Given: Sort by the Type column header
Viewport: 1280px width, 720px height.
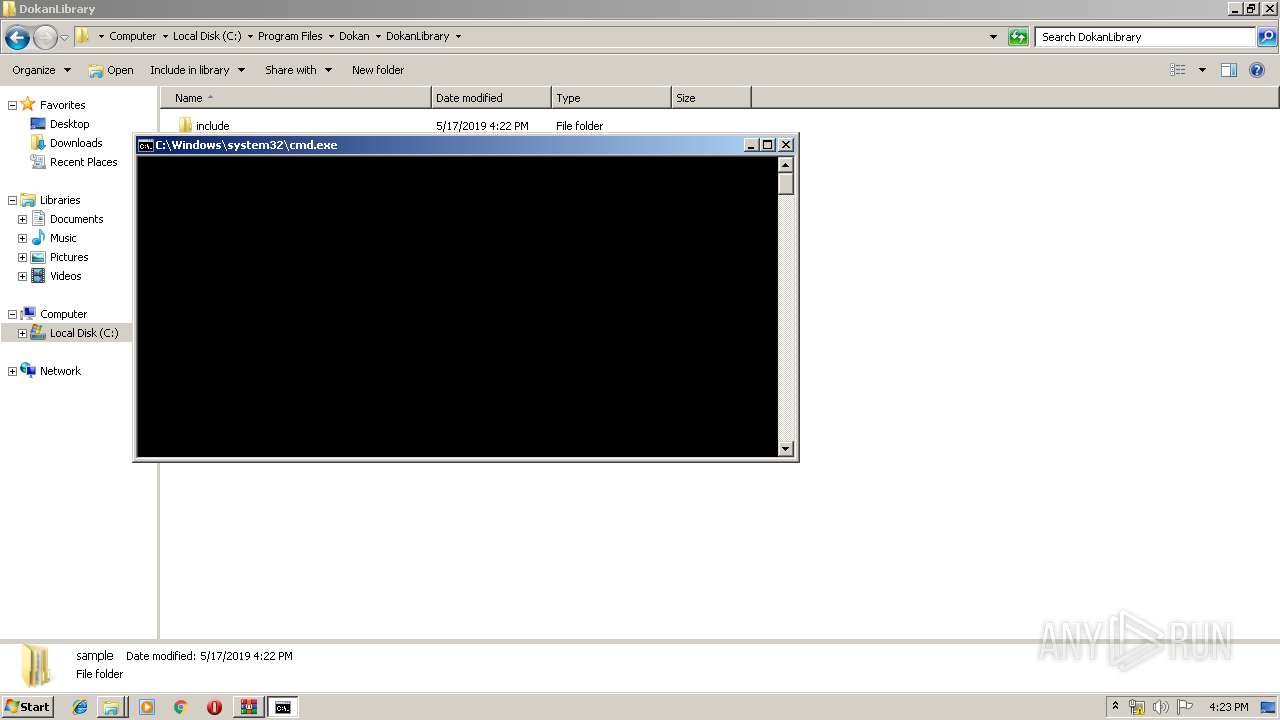Looking at the screenshot, I should pyautogui.click(x=611, y=98).
